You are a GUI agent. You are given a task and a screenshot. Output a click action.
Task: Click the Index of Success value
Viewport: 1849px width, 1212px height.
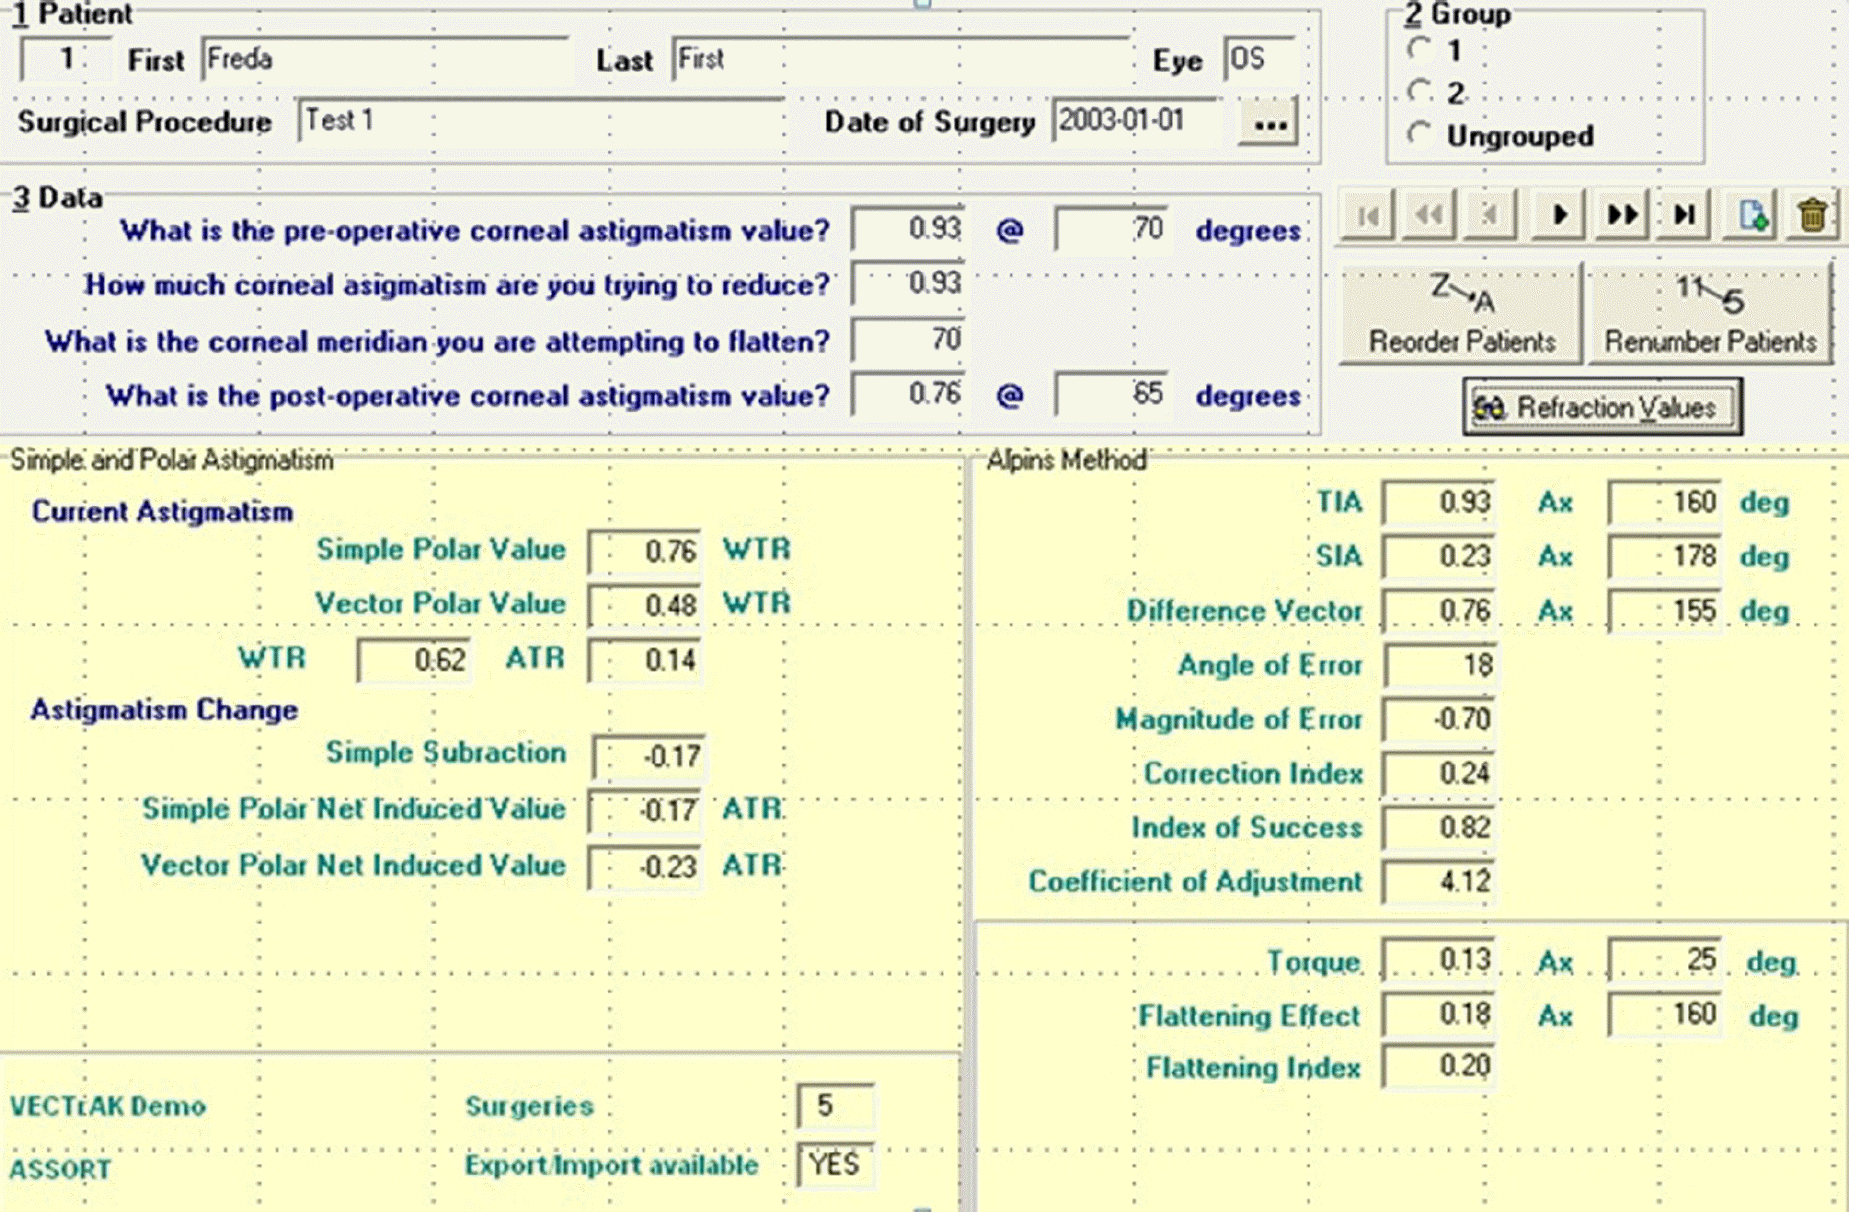pos(1440,827)
